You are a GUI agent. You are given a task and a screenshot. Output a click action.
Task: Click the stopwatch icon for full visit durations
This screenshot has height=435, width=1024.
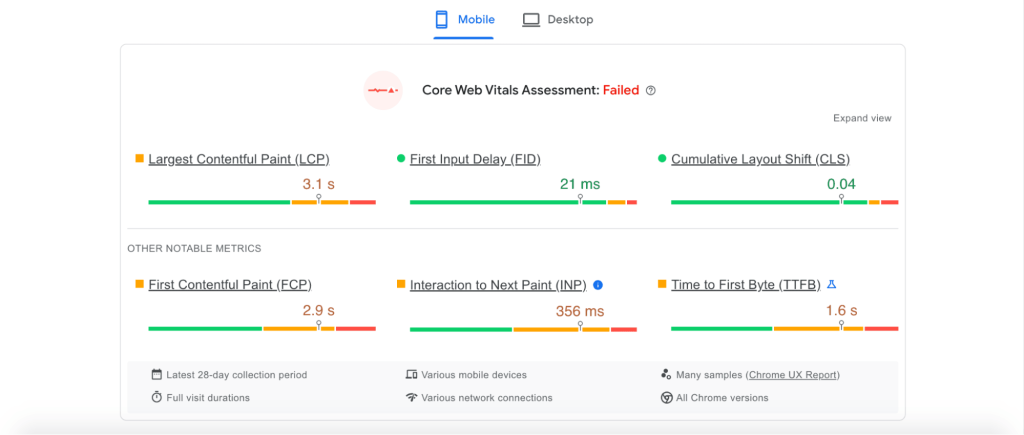point(156,397)
